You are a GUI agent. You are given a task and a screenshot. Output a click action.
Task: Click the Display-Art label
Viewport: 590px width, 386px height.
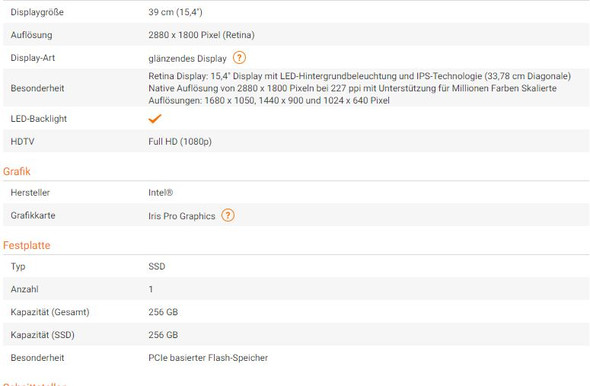click(x=33, y=58)
